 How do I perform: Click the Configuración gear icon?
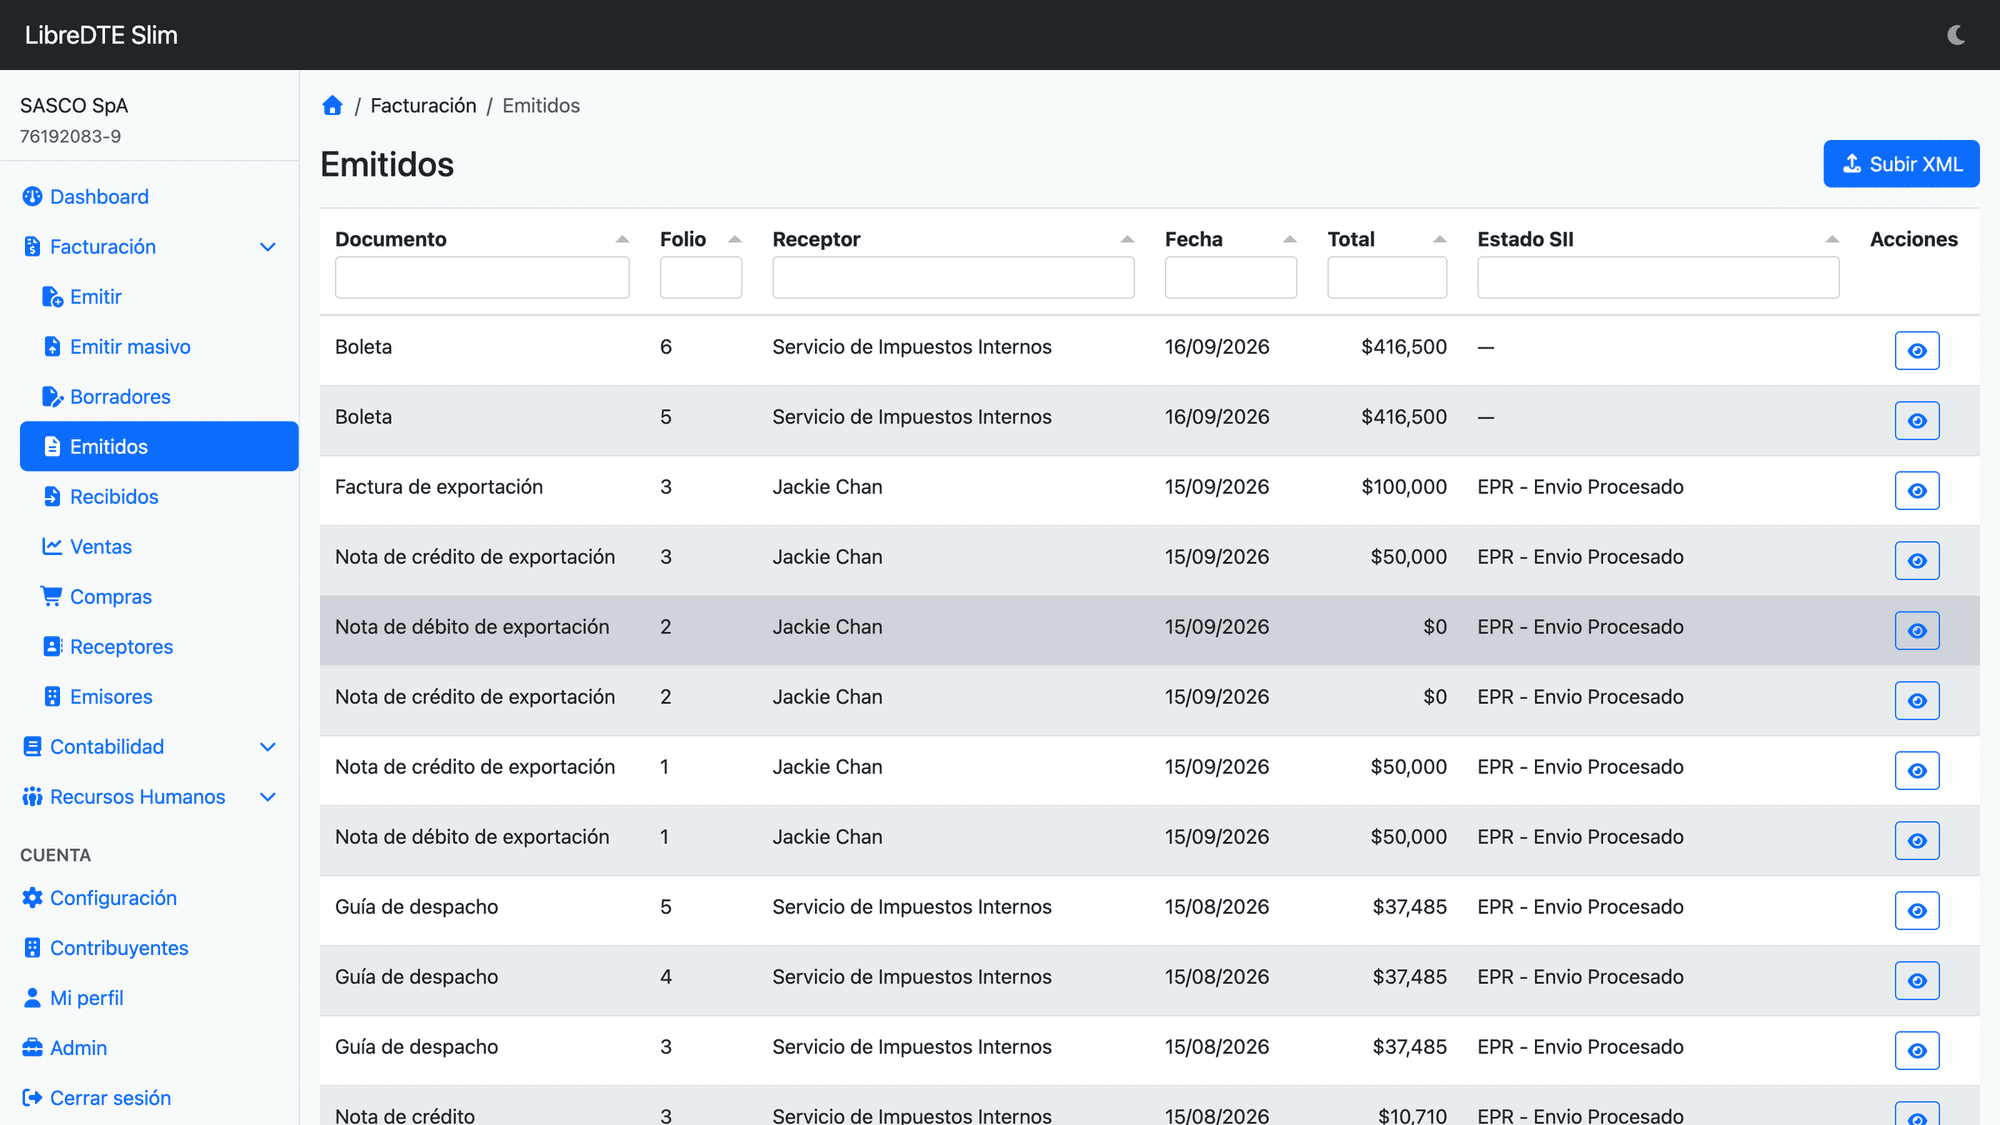pos(32,898)
